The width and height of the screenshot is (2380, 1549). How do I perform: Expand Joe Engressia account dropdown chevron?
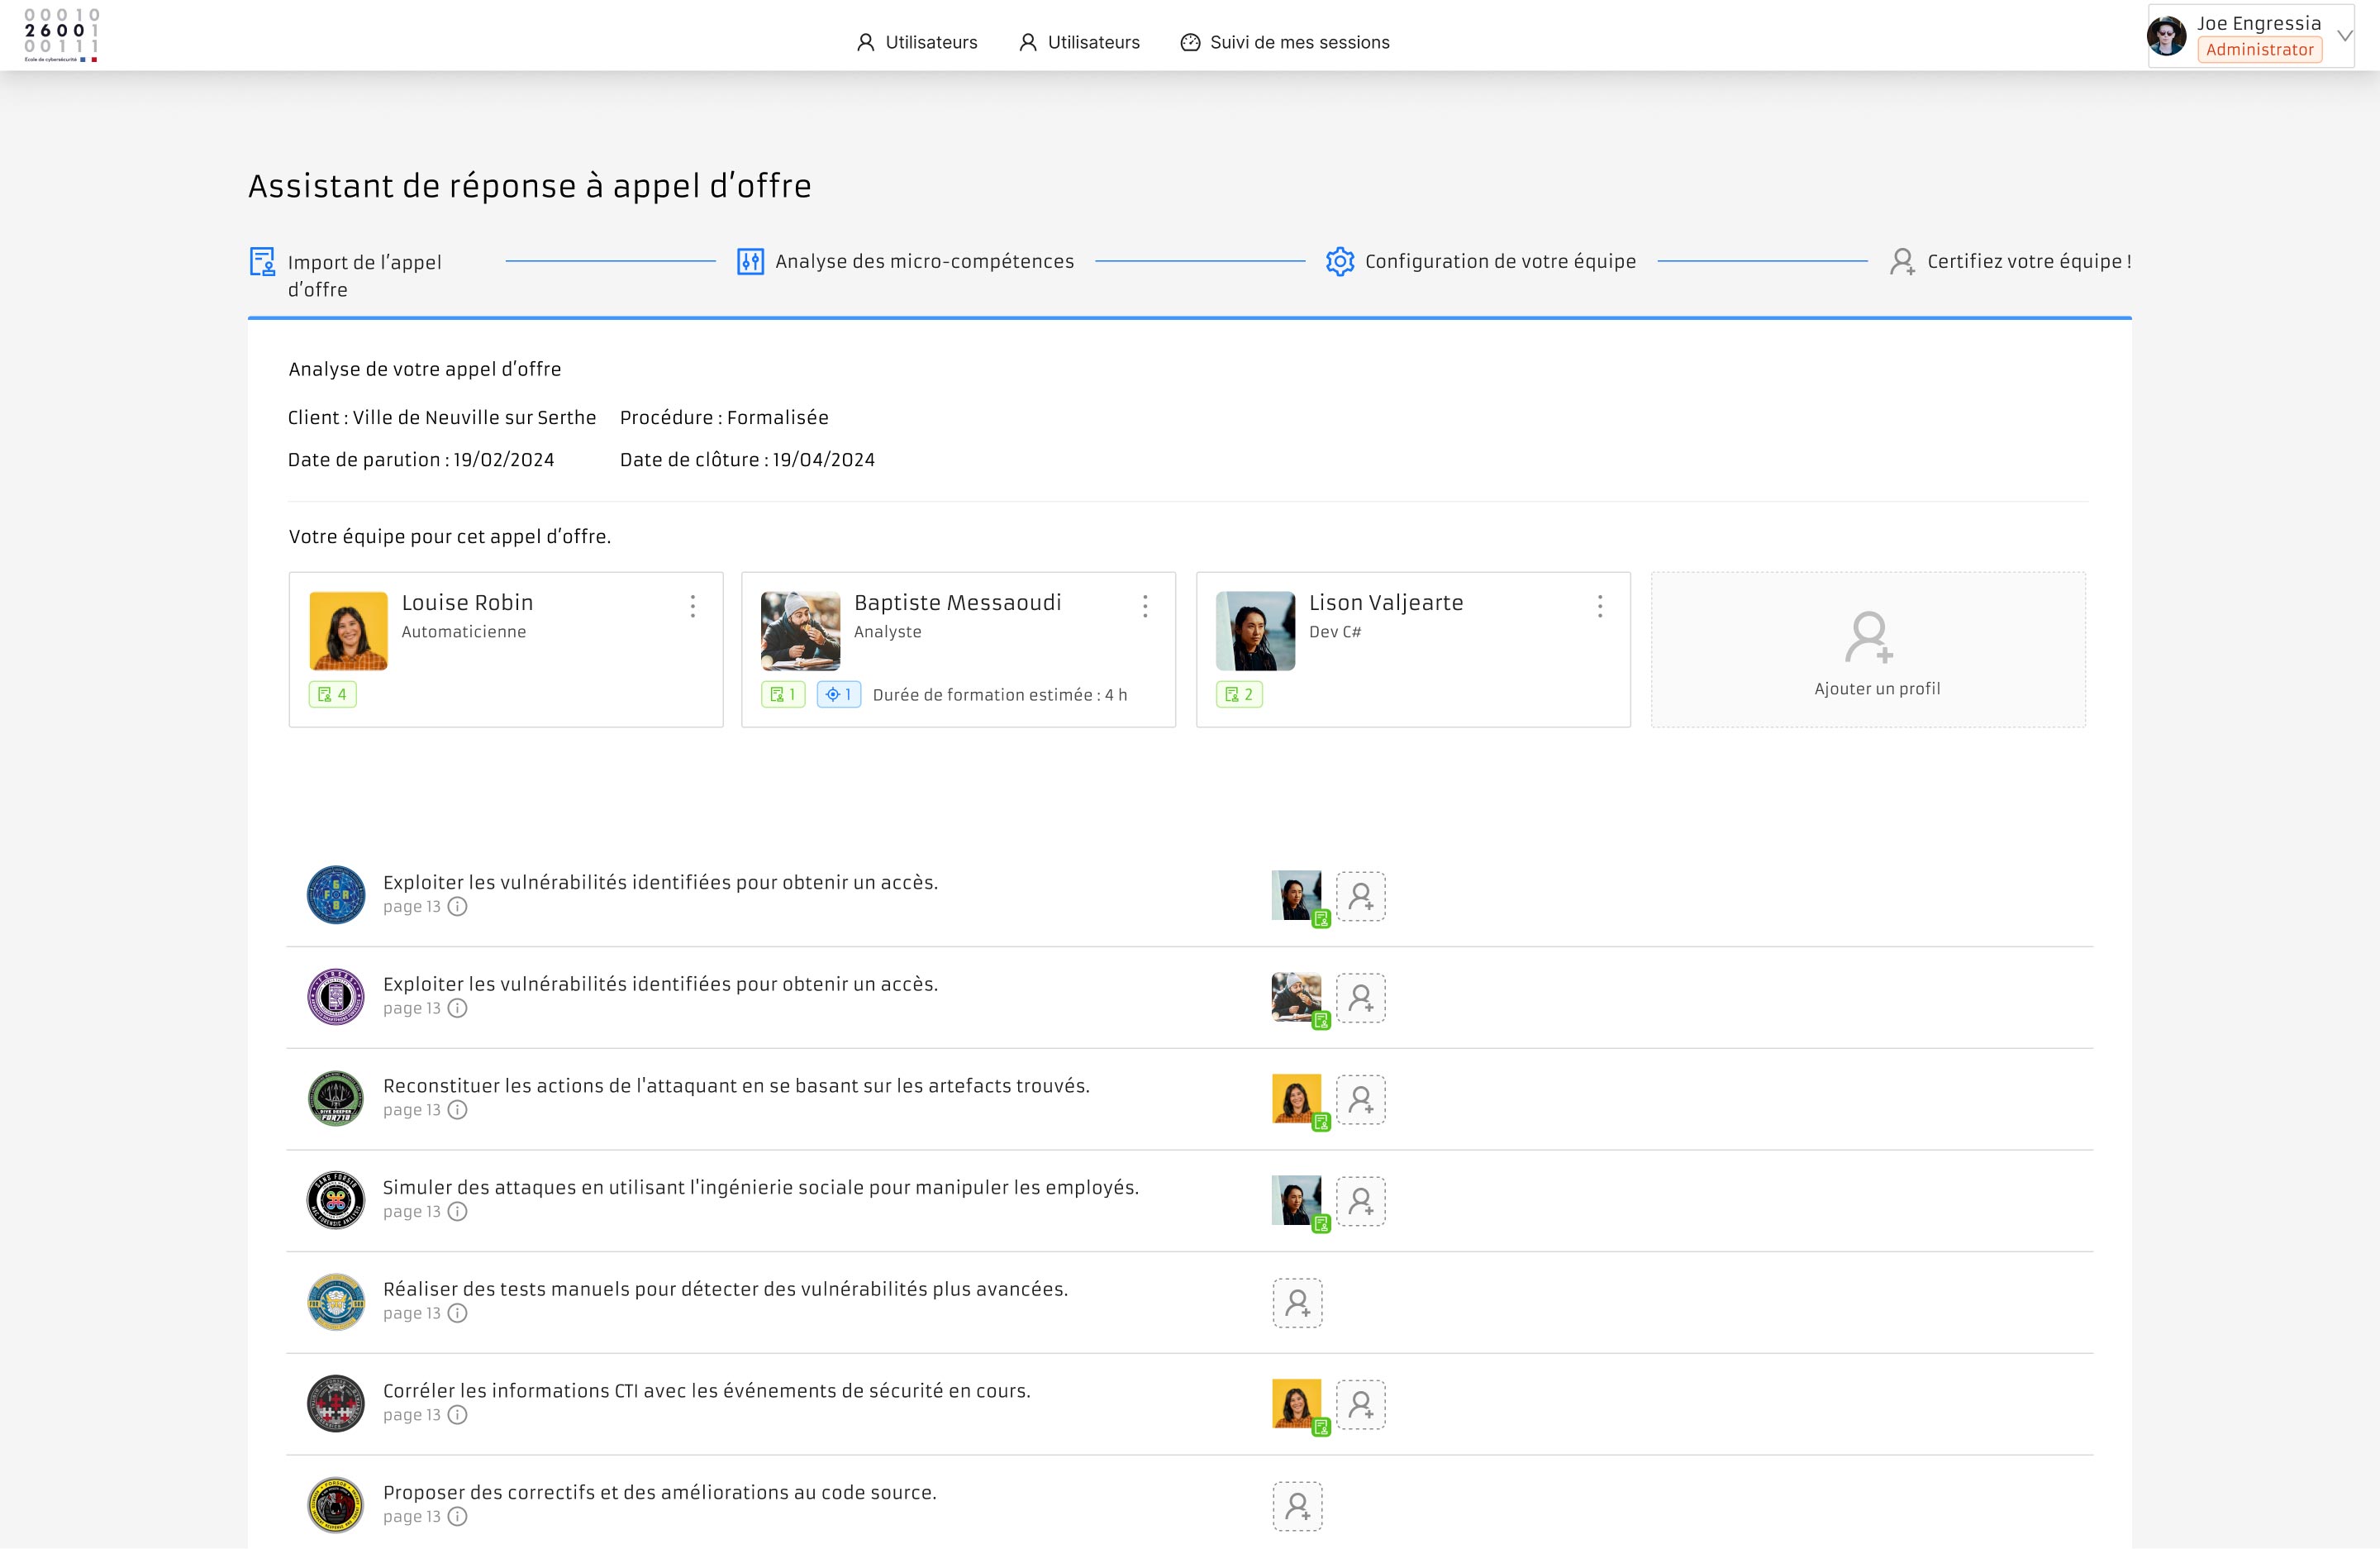pyautogui.click(x=2344, y=36)
